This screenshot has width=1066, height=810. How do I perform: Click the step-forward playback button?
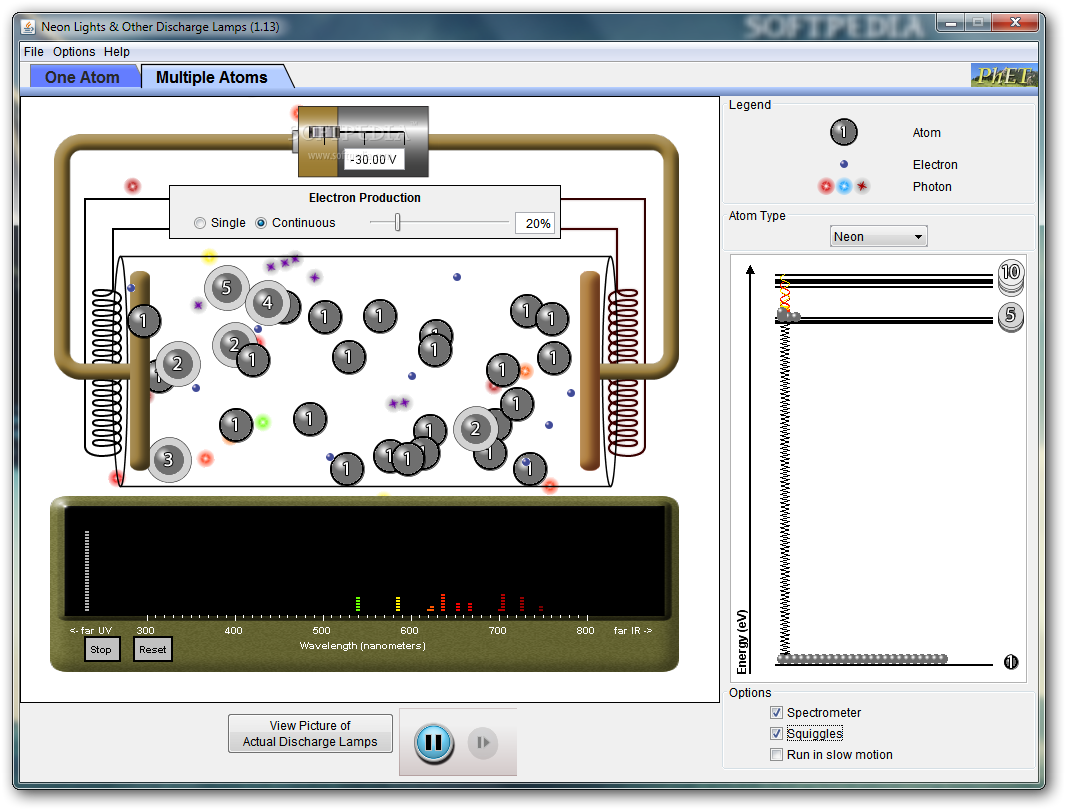click(483, 743)
